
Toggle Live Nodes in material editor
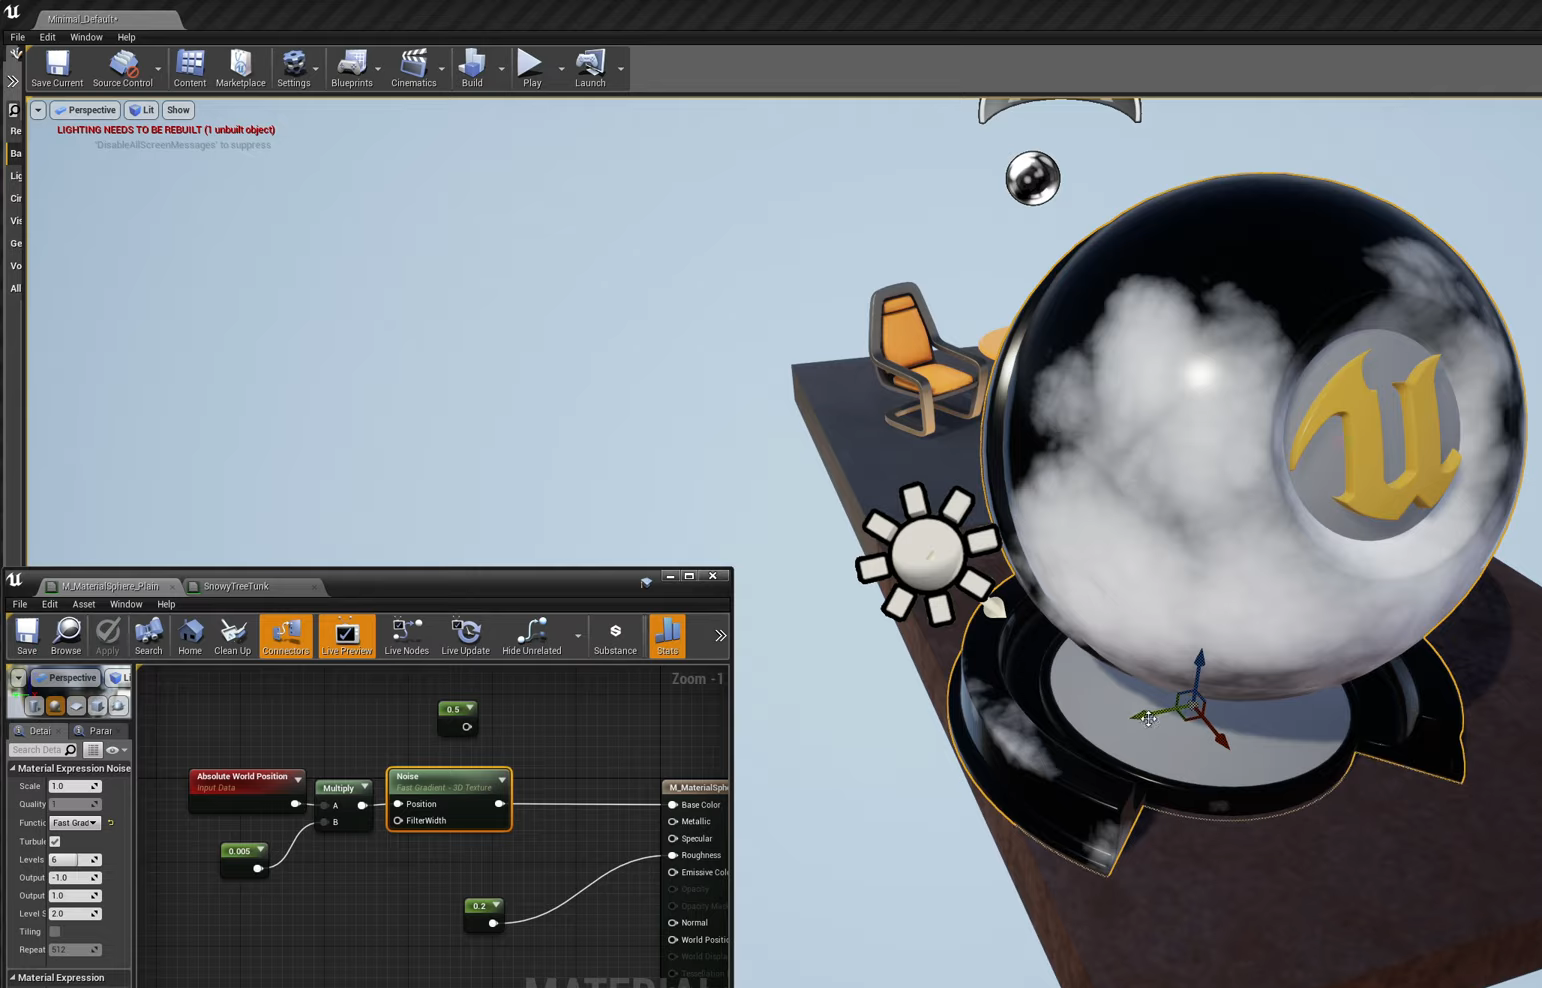point(406,636)
